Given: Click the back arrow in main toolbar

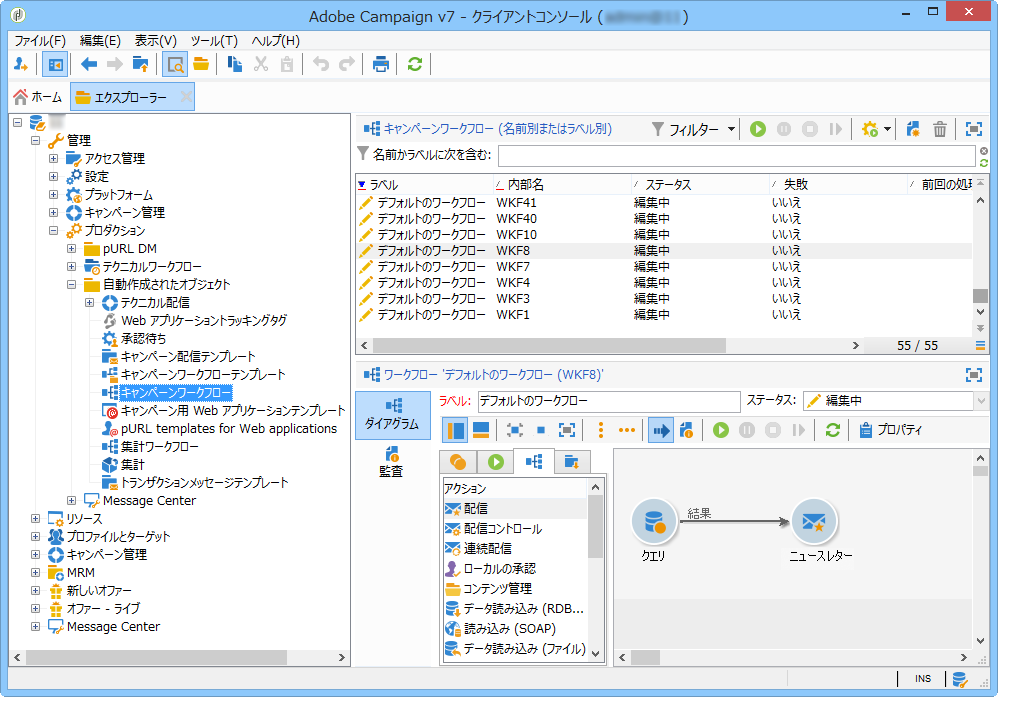Looking at the screenshot, I should (x=88, y=64).
